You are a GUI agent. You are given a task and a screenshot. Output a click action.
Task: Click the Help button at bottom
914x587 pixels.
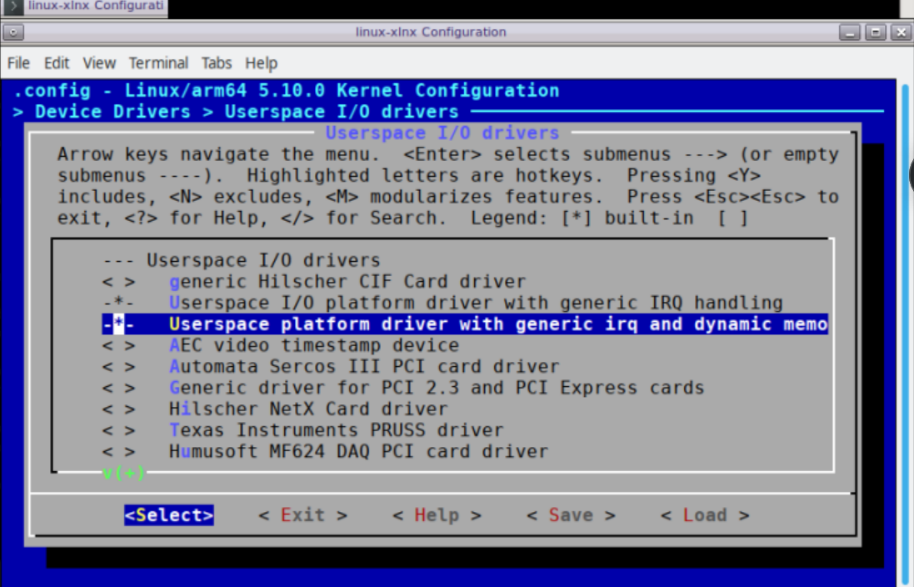pos(437,515)
